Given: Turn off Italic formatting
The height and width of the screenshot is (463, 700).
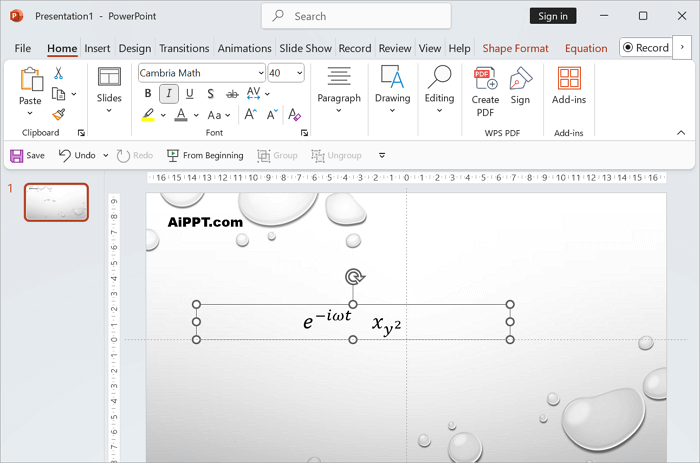Looking at the screenshot, I should pyautogui.click(x=169, y=94).
